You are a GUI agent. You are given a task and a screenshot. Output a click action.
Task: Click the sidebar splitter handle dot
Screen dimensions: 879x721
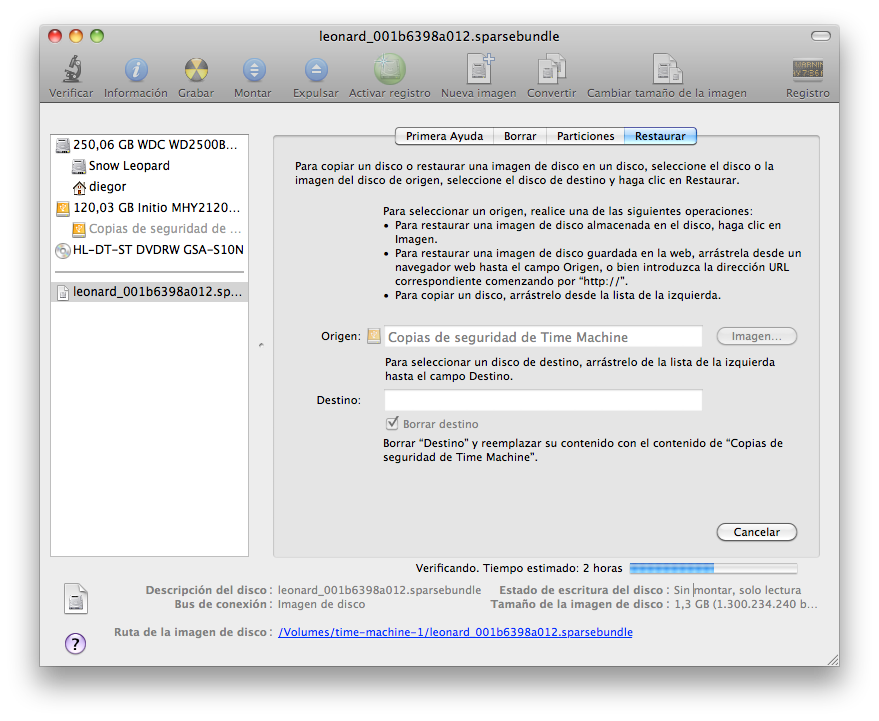coord(261,345)
